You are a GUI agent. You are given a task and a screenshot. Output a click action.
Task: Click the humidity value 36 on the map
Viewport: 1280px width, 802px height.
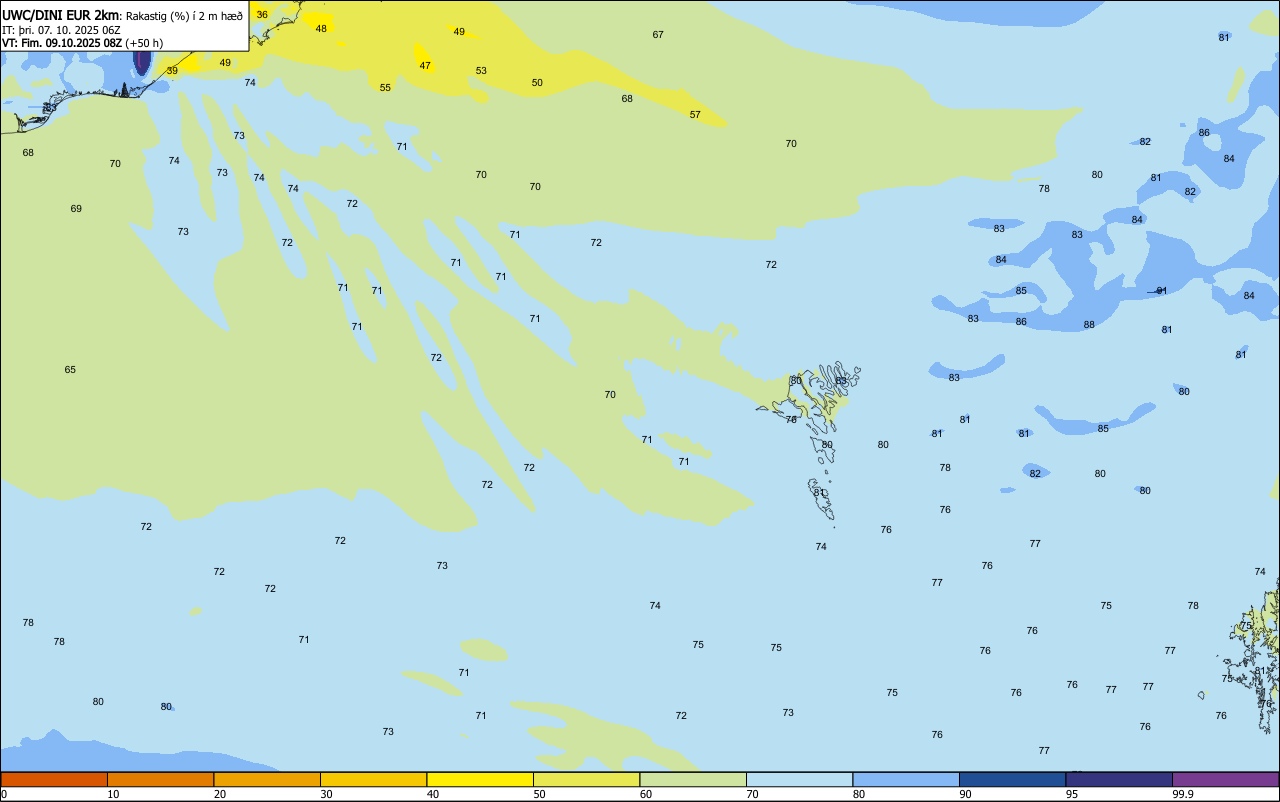click(x=262, y=14)
